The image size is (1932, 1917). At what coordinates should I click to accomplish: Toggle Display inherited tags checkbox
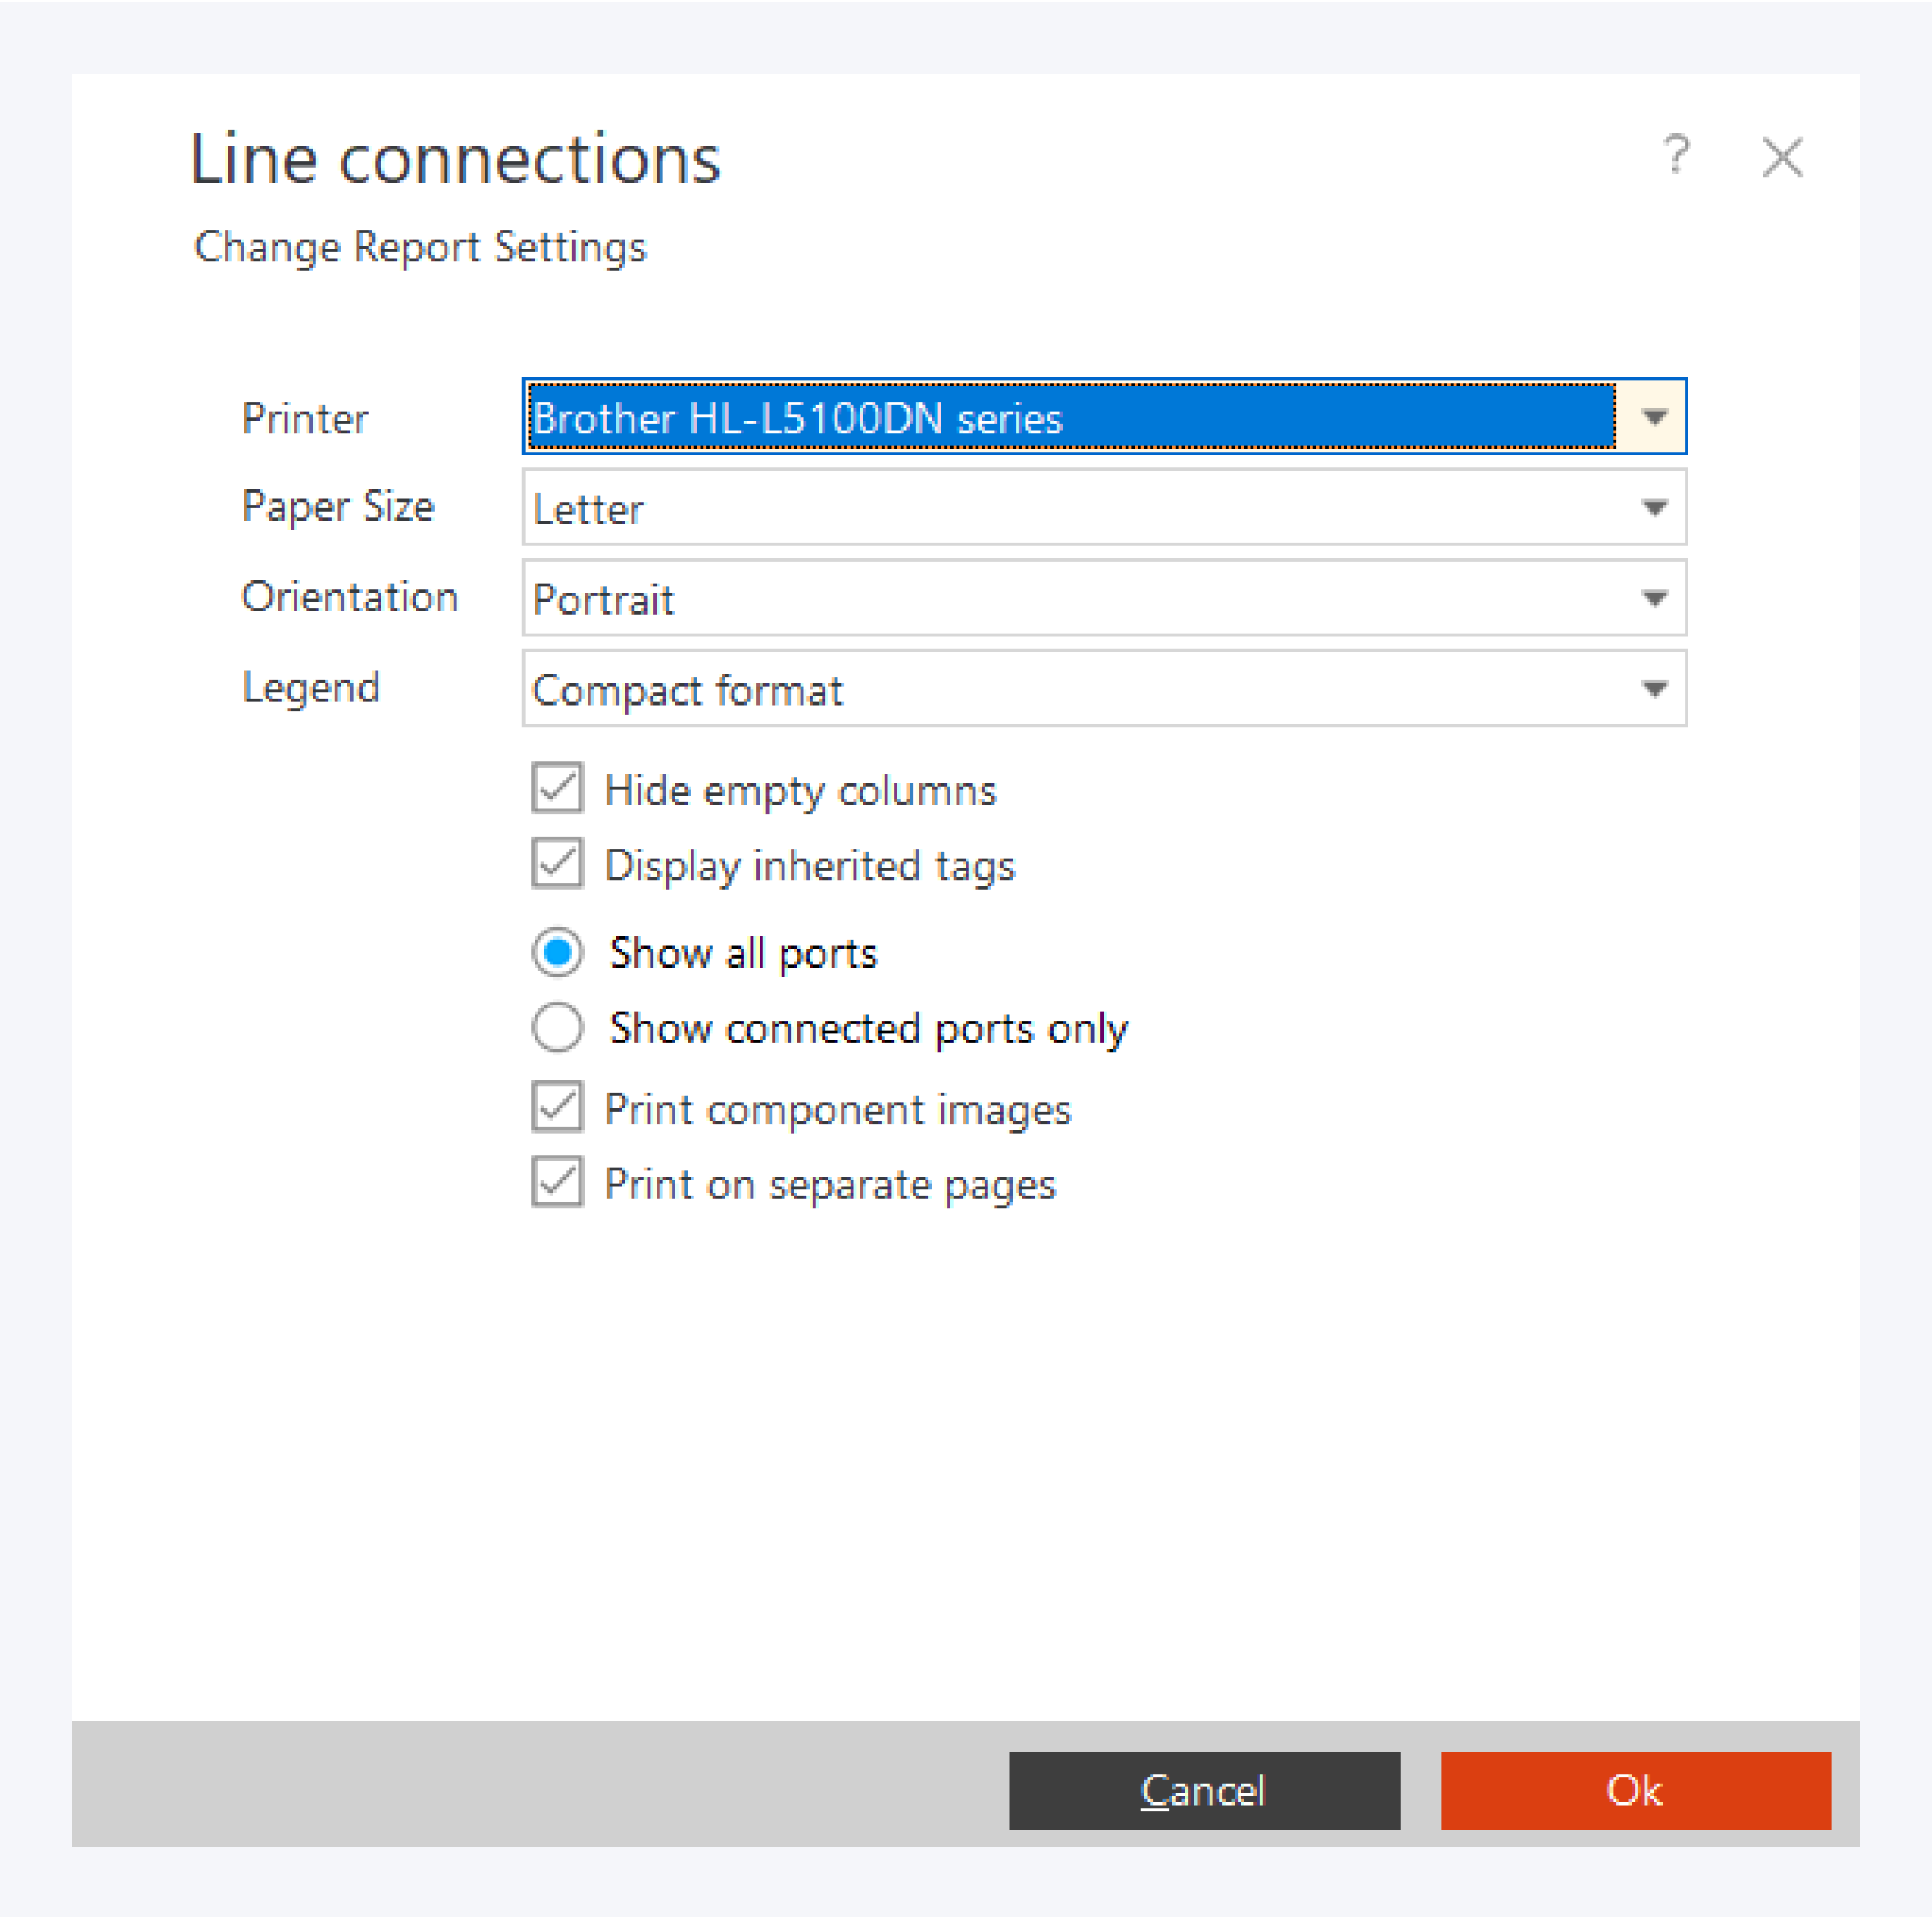[x=557, y=864]
